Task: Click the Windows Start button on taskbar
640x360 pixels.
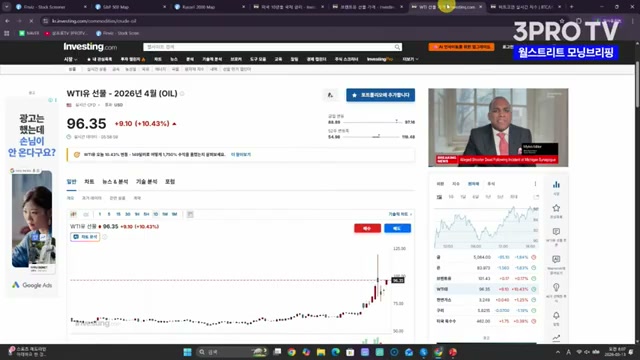Action: 187,352
